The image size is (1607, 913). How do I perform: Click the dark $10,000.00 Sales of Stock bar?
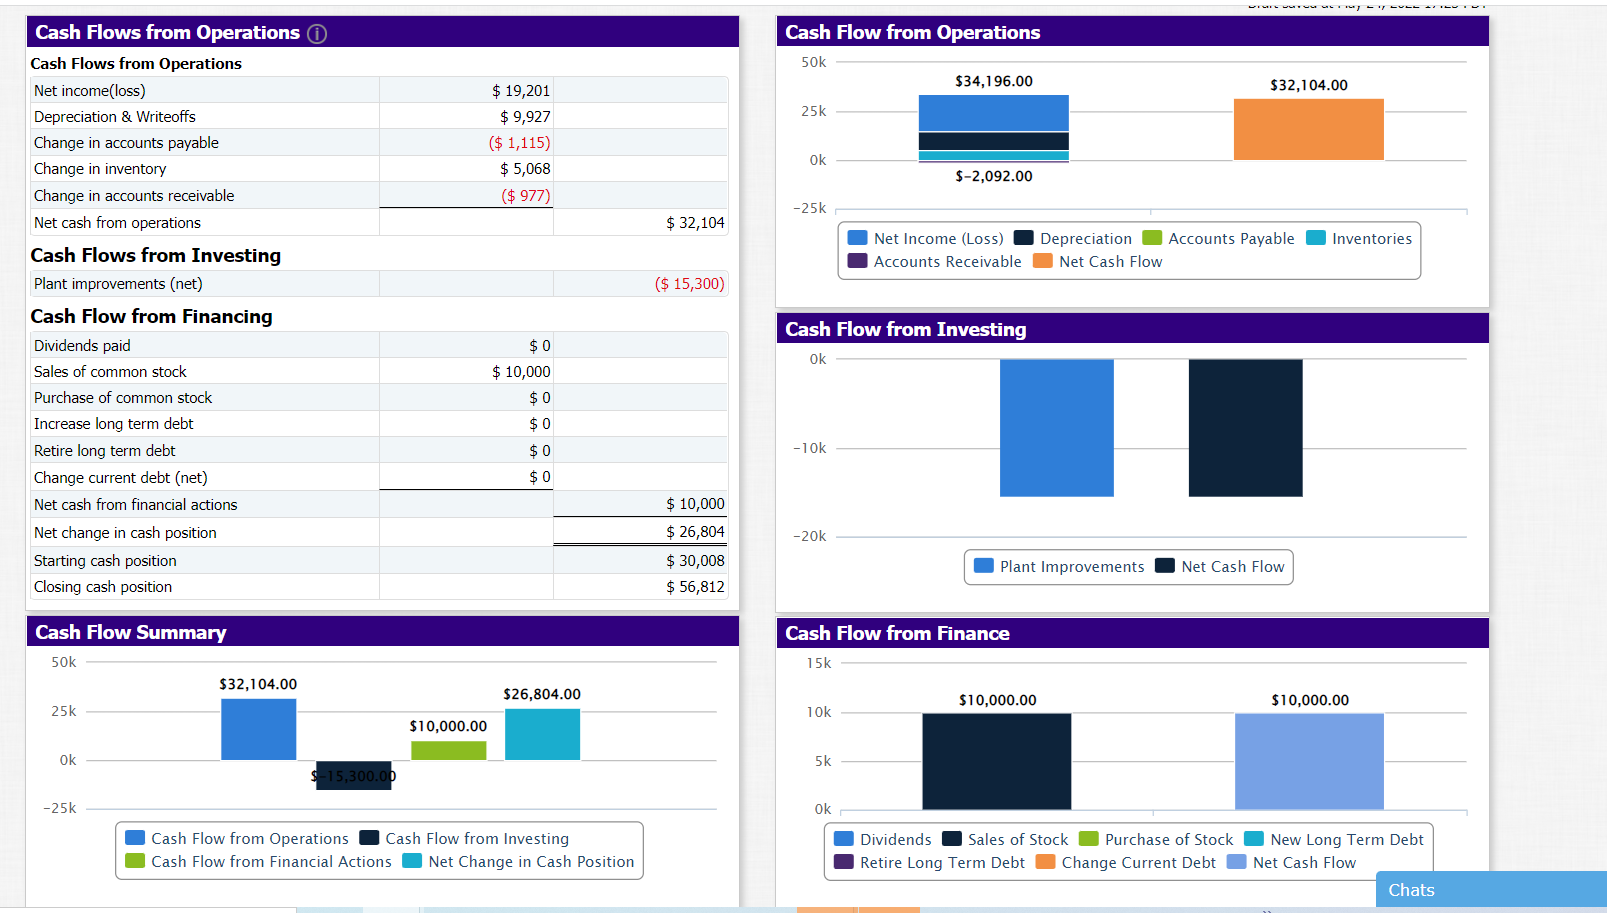[x=996, y=761]
